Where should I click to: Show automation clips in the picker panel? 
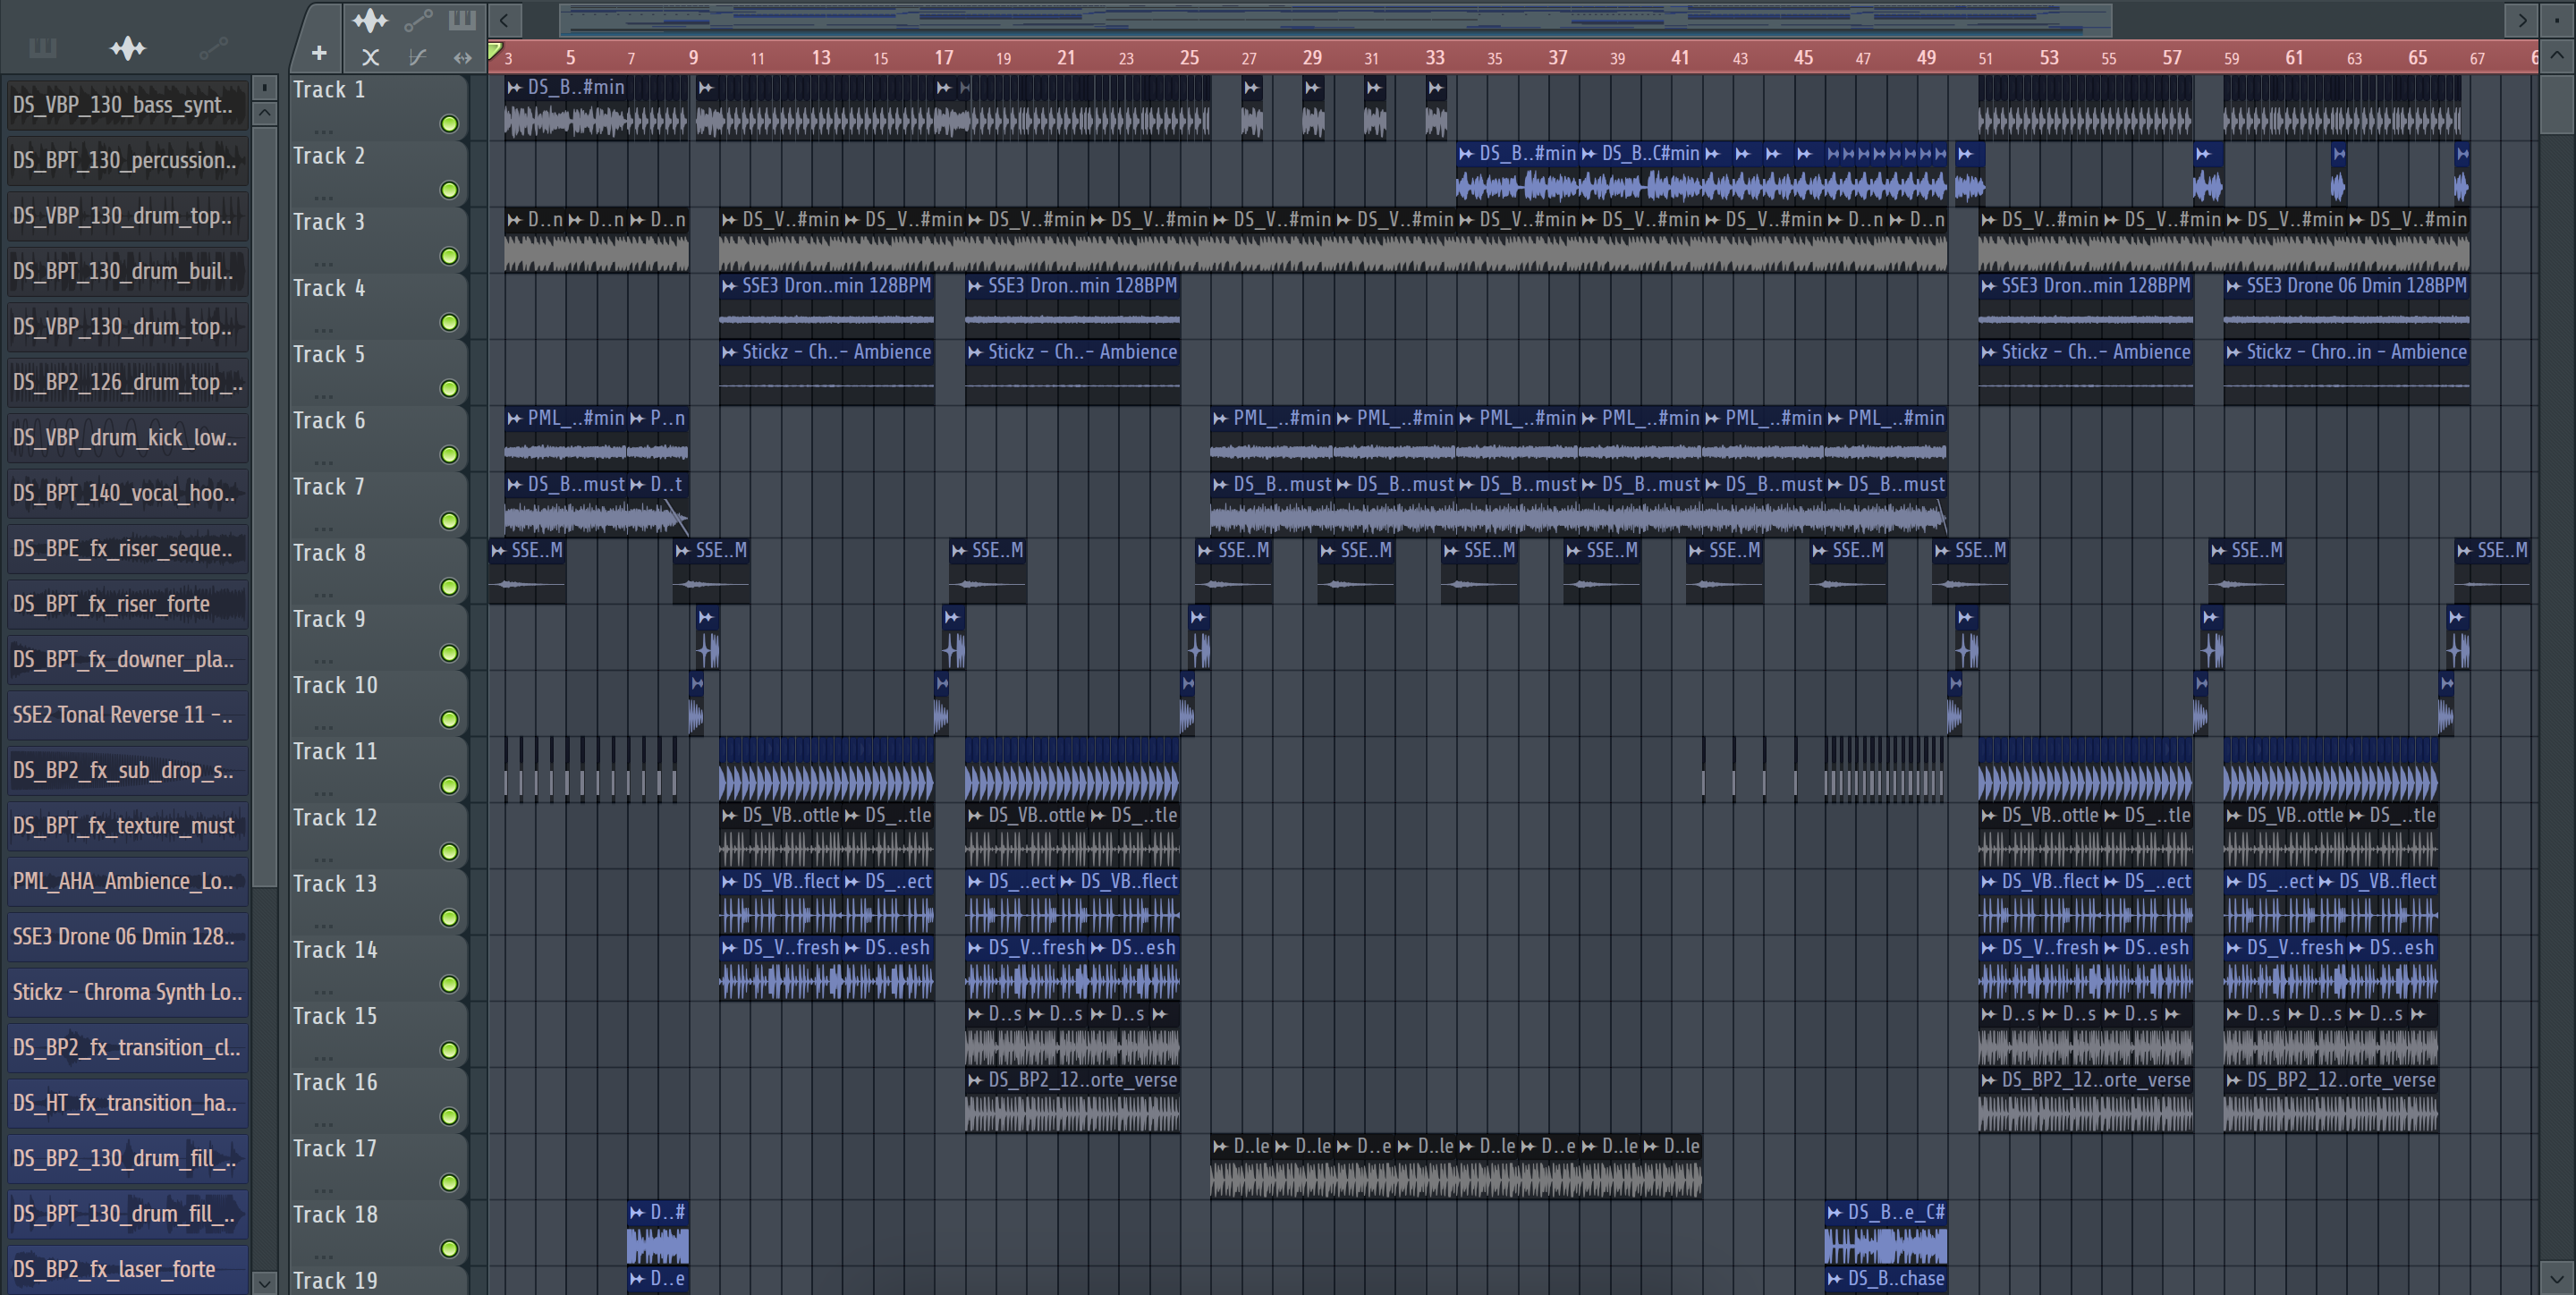pos(213,47)
